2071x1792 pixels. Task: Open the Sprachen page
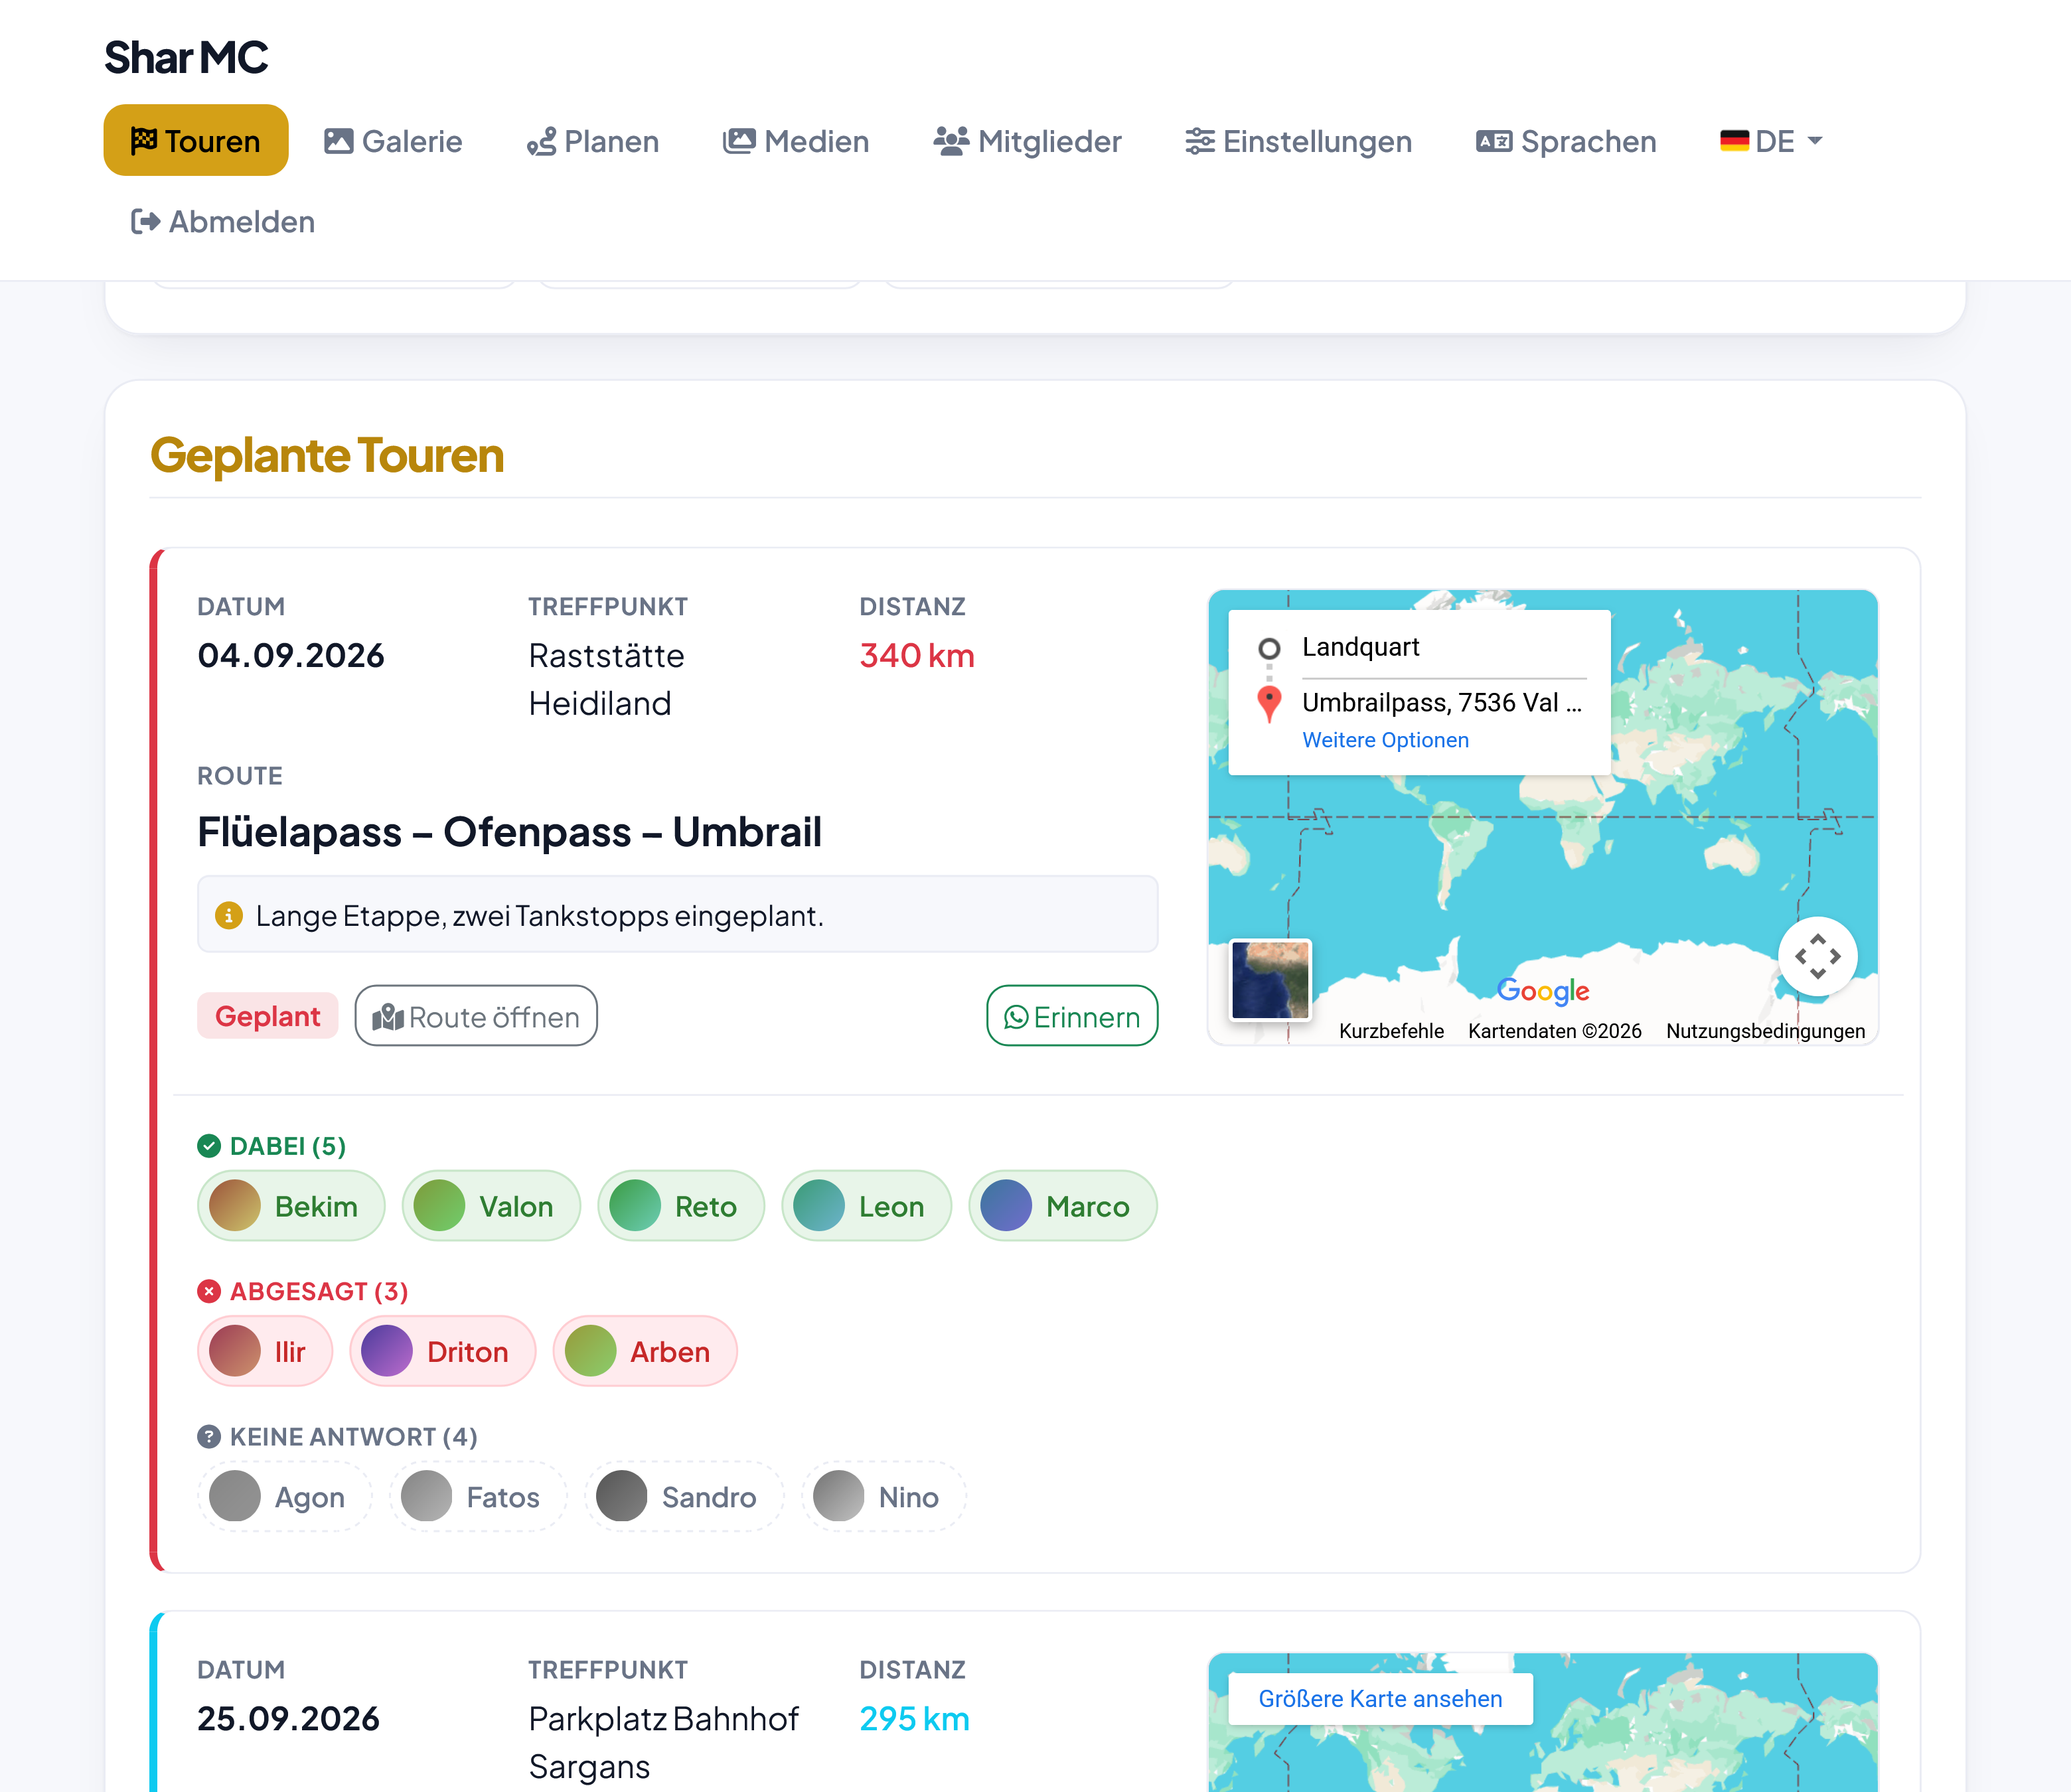(x=1566, y=141)
